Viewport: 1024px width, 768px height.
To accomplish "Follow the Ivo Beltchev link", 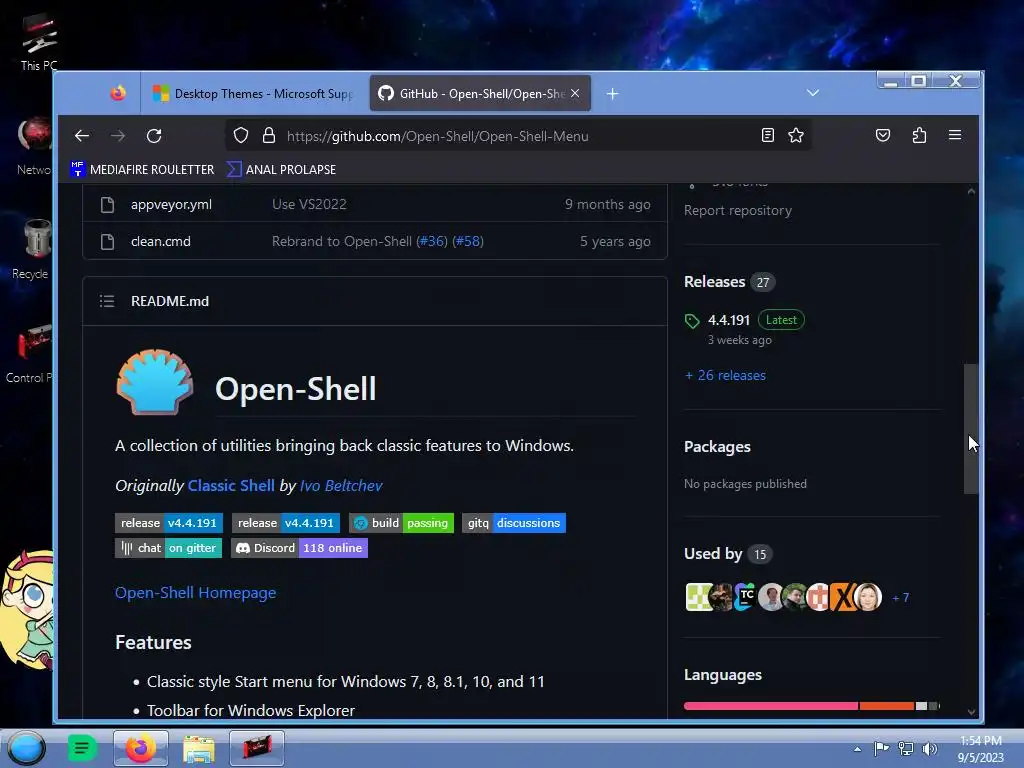I will pyautogui.click(x=341, y=485).
